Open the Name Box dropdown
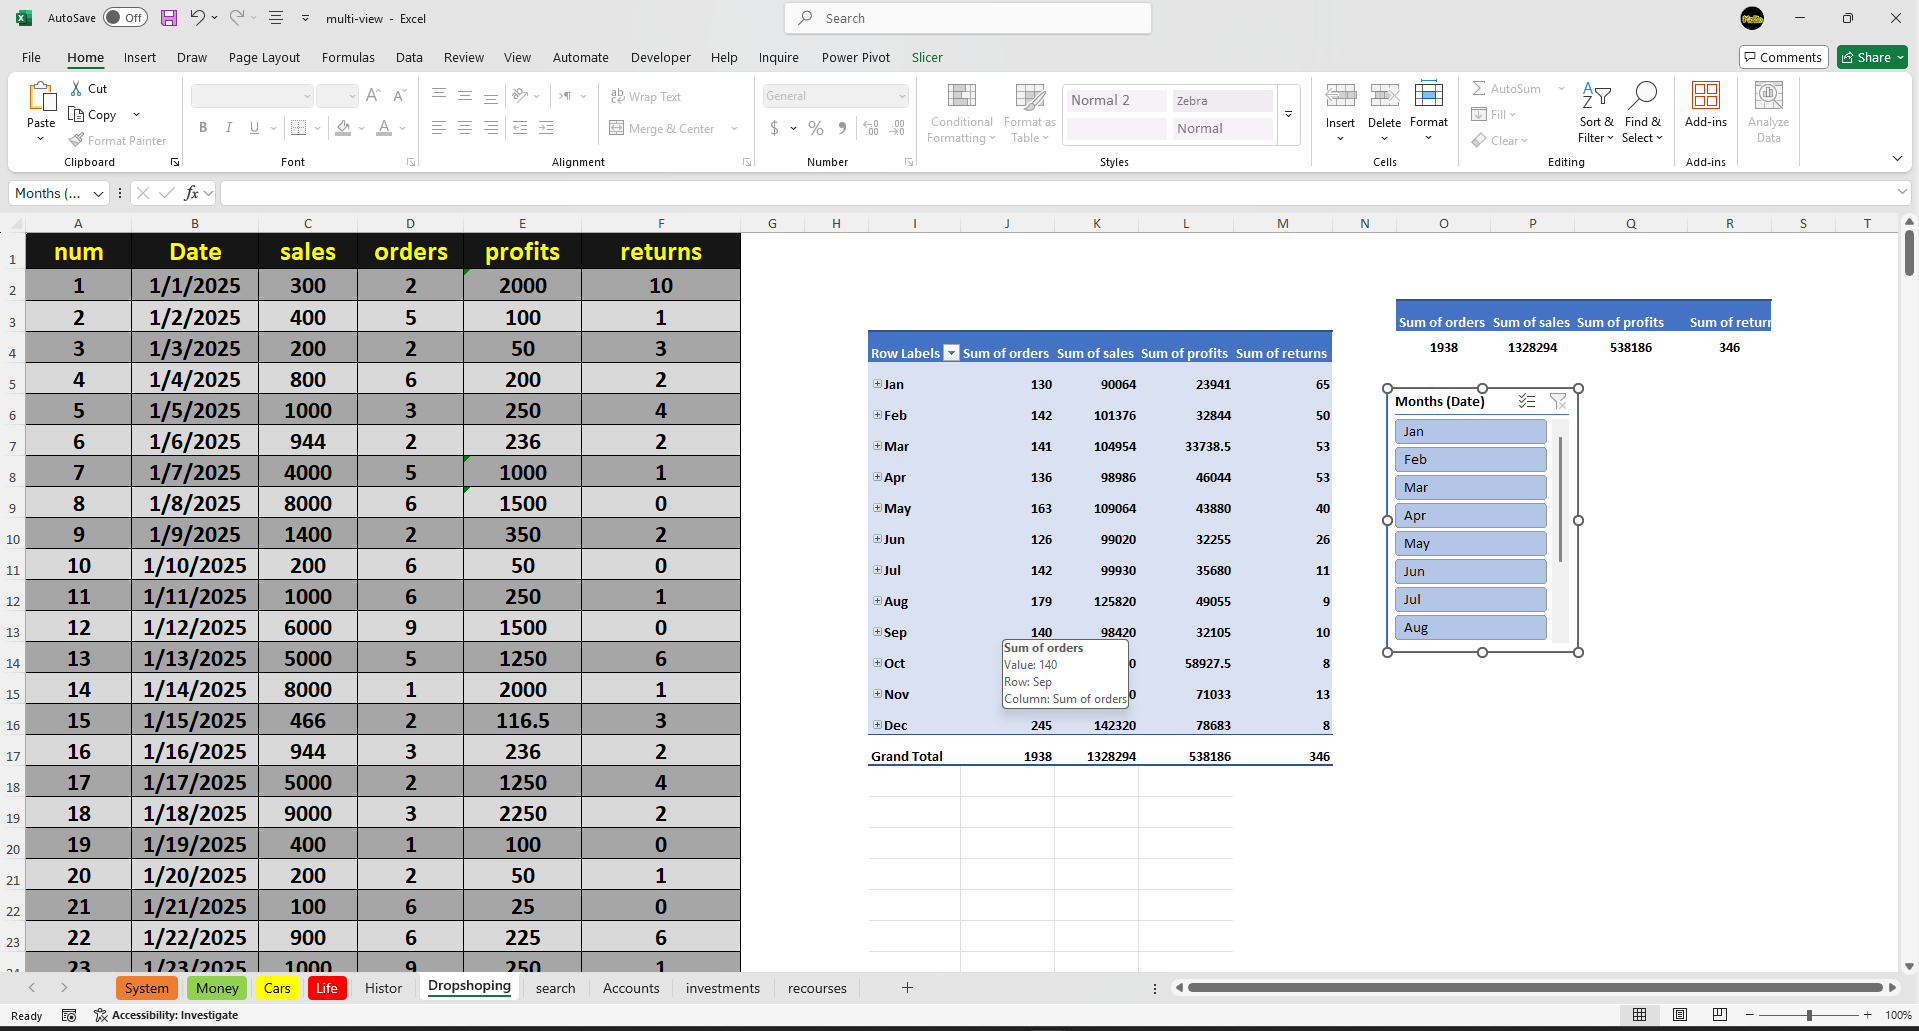This screenshot has width=1919, height=1031. 98,193
